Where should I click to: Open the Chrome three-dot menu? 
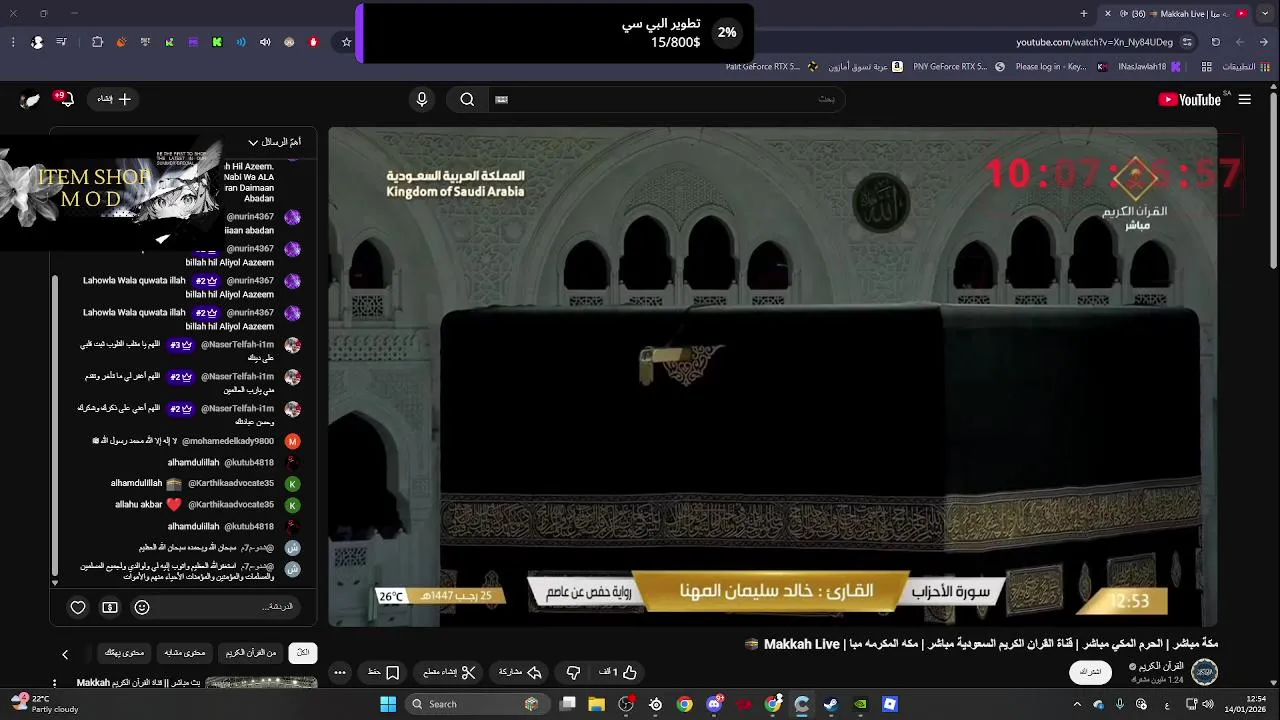[12, 42]
